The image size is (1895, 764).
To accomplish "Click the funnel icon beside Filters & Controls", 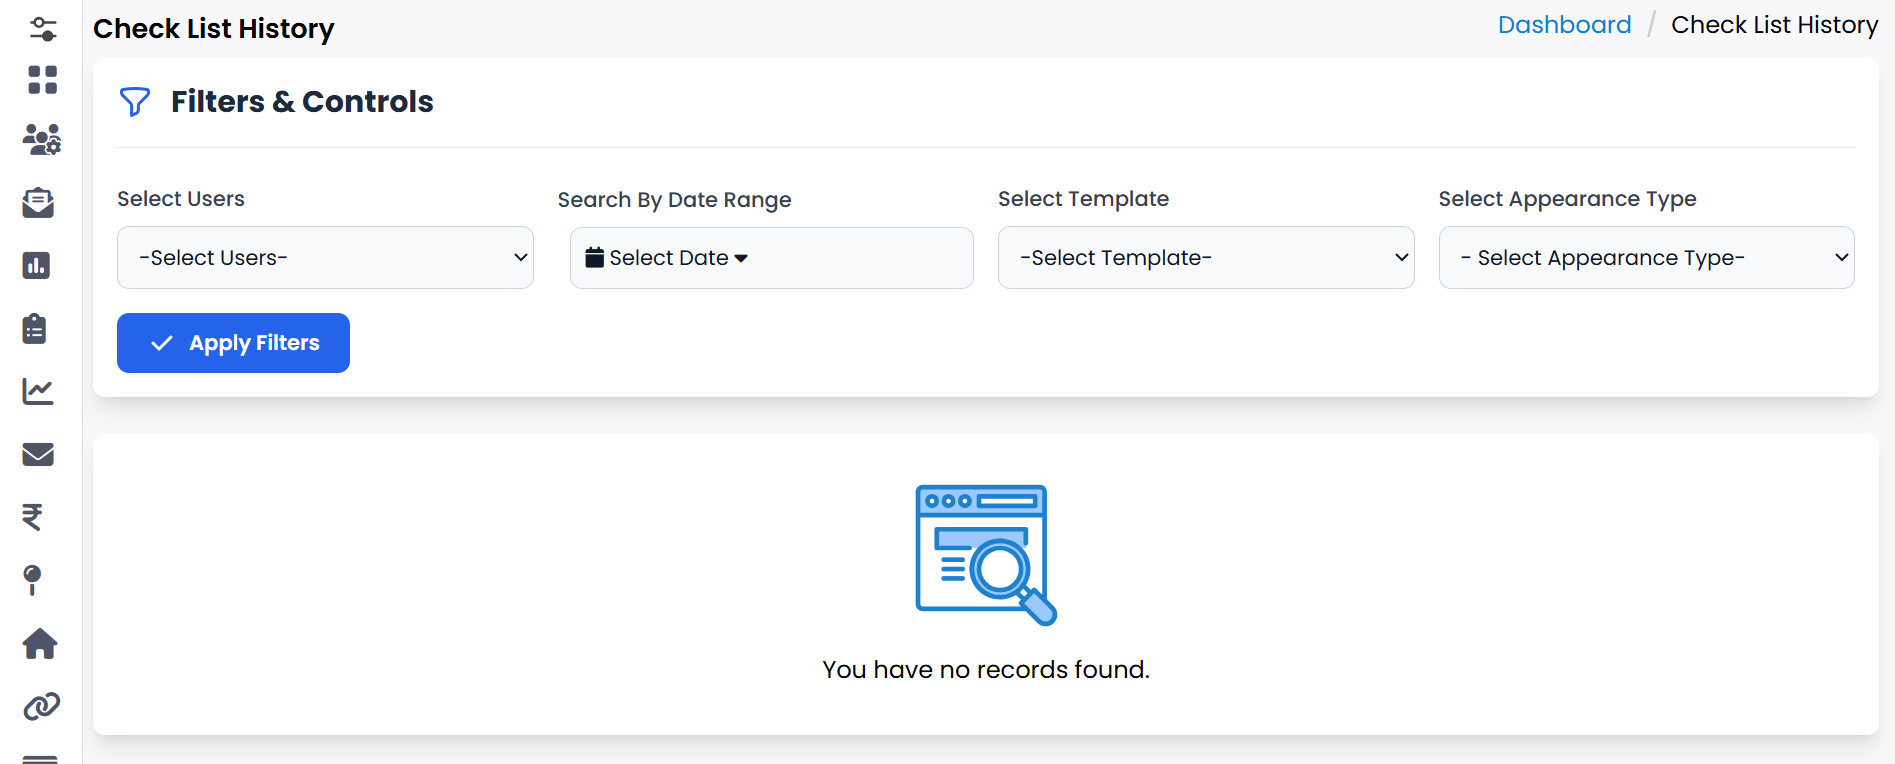I will tap(135, 101).
